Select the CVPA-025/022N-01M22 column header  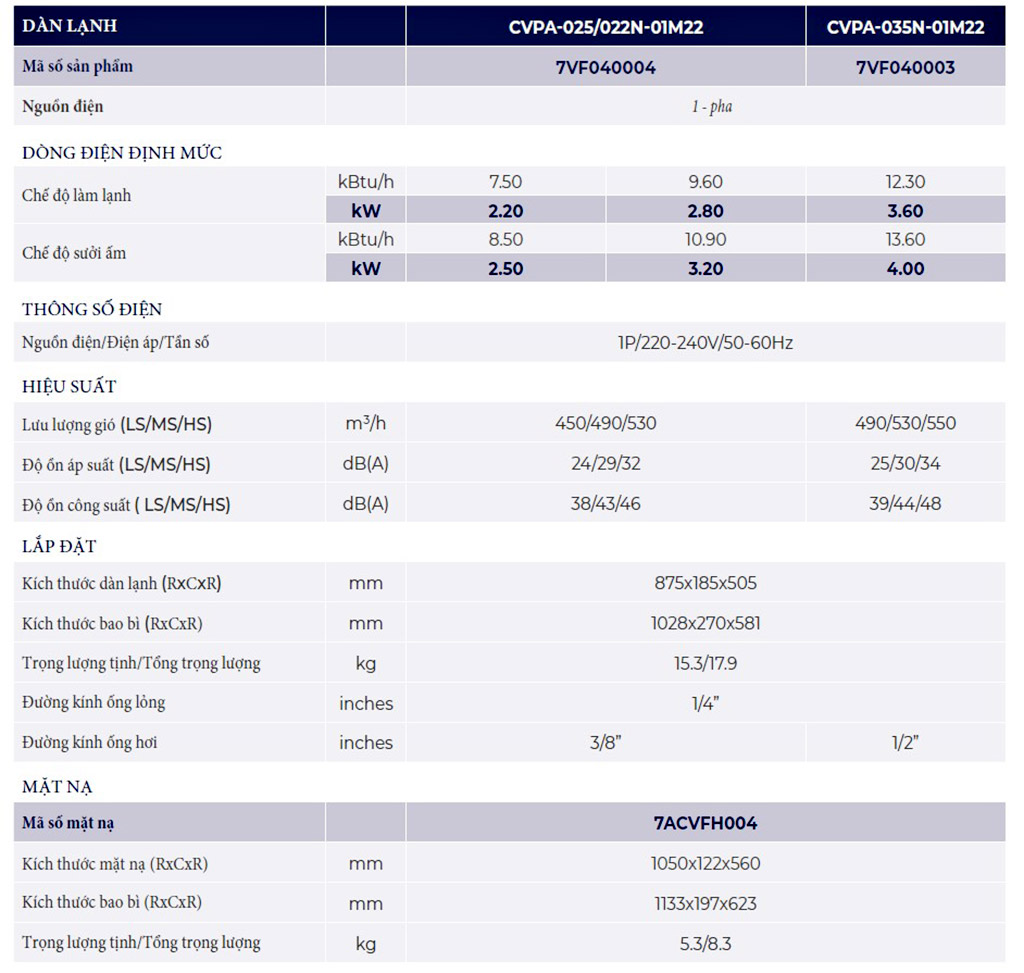(605, 27)
